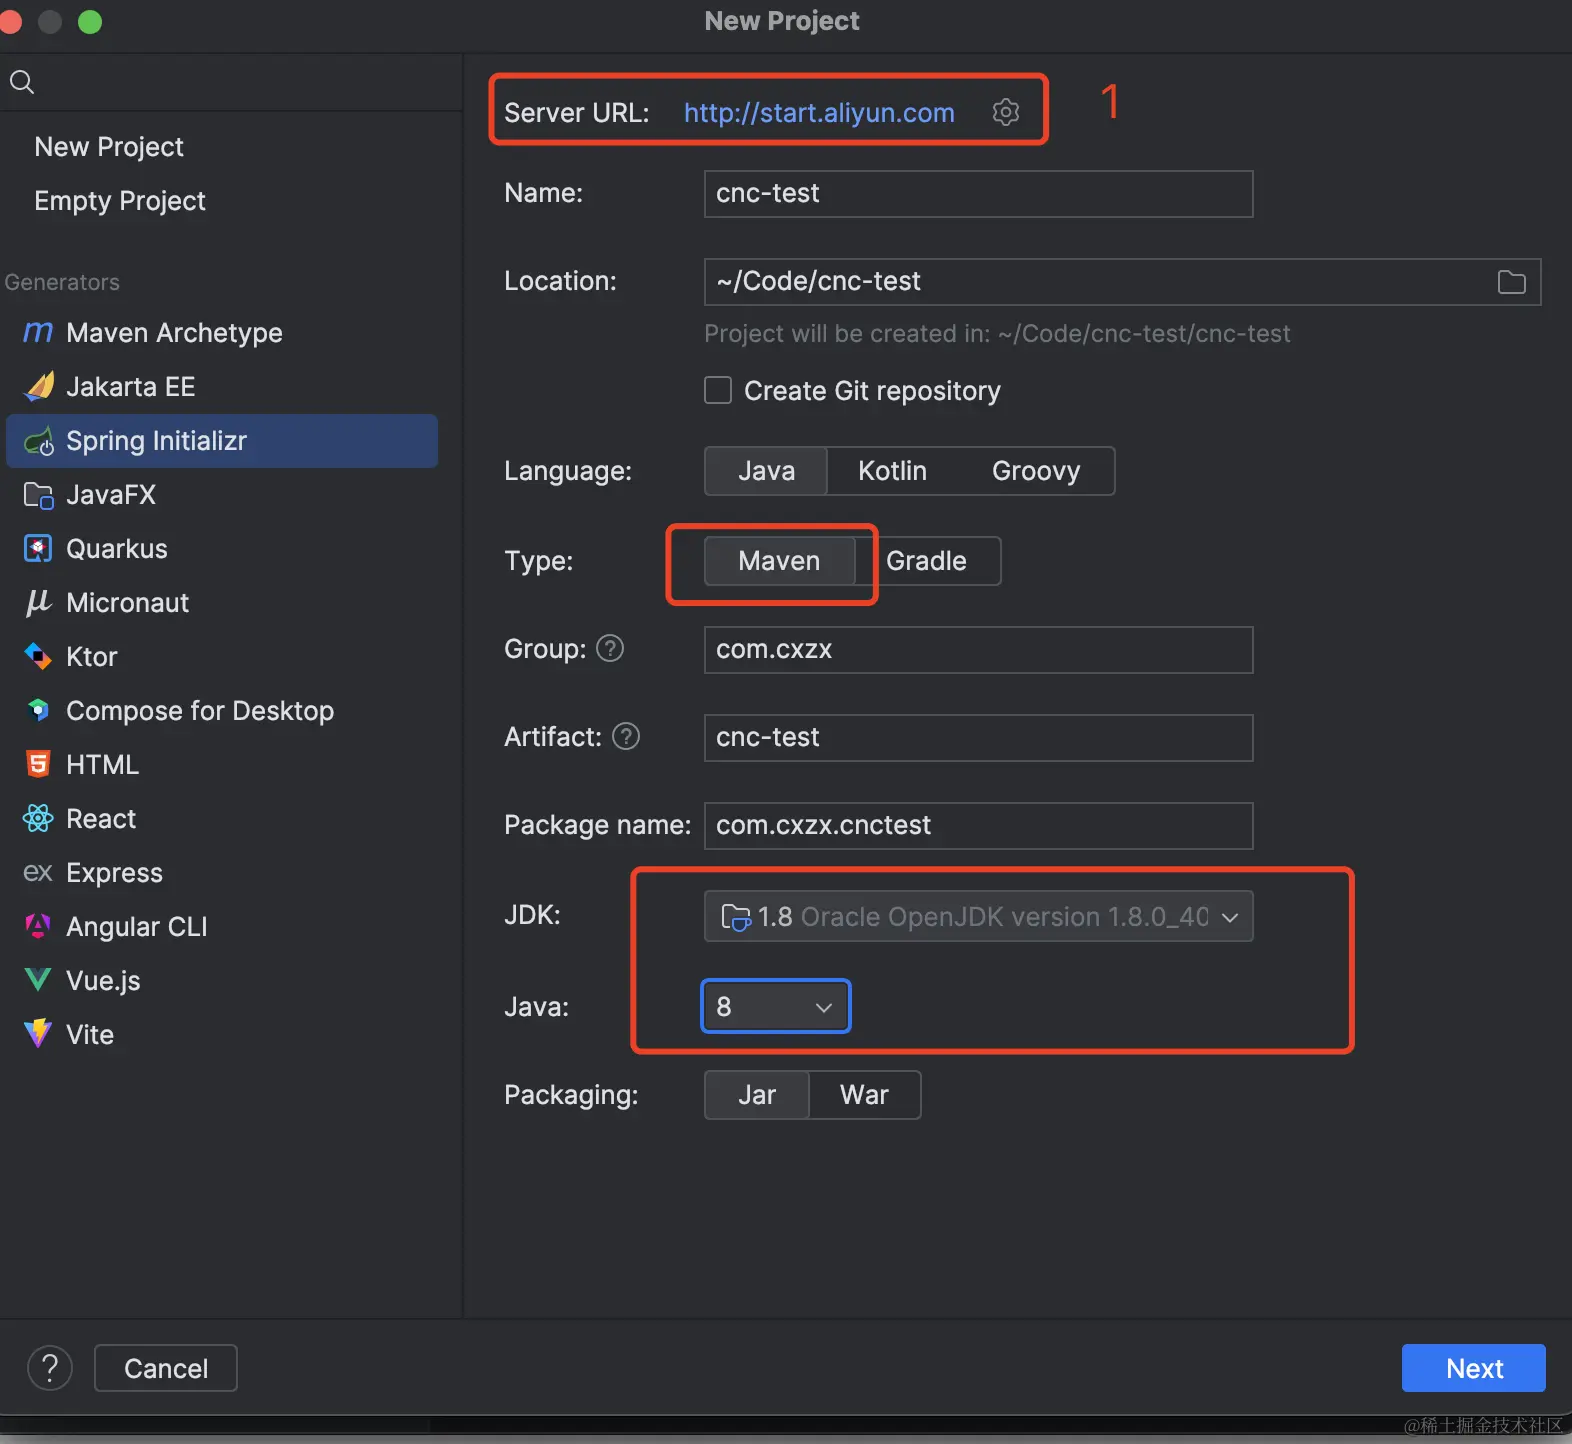Select the Vue.js generator label
The width and height of the screenshot is (1572, 1444).
[x=103, y=981]
